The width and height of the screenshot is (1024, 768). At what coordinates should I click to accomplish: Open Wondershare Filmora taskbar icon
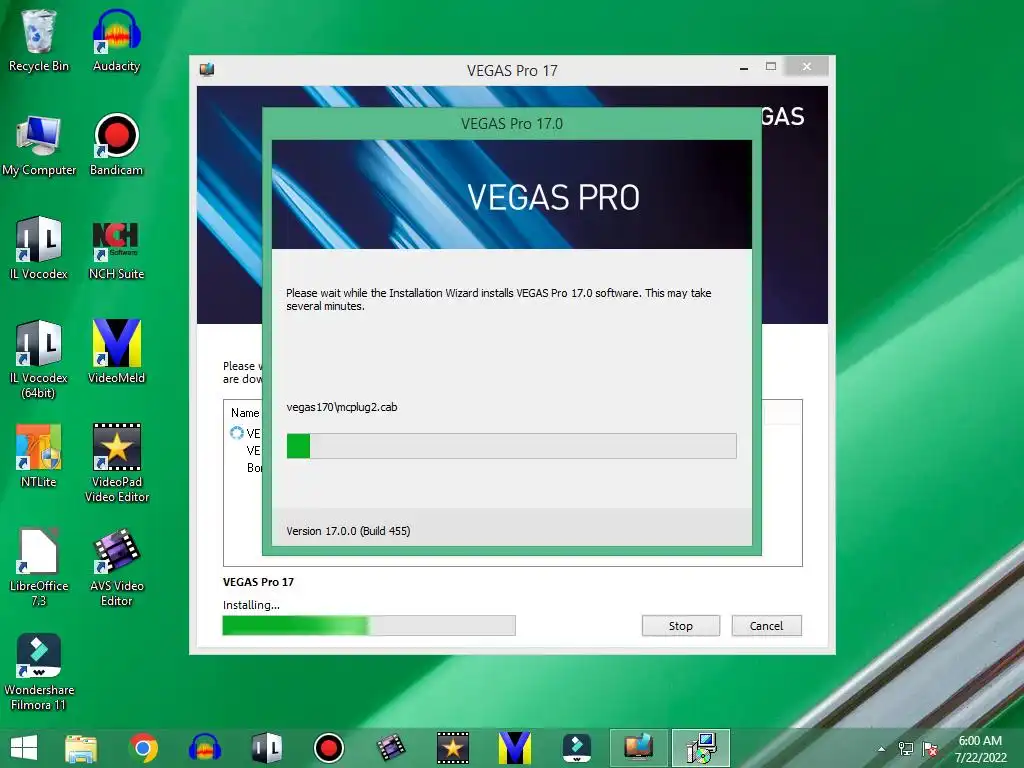[x=577, y=748]
